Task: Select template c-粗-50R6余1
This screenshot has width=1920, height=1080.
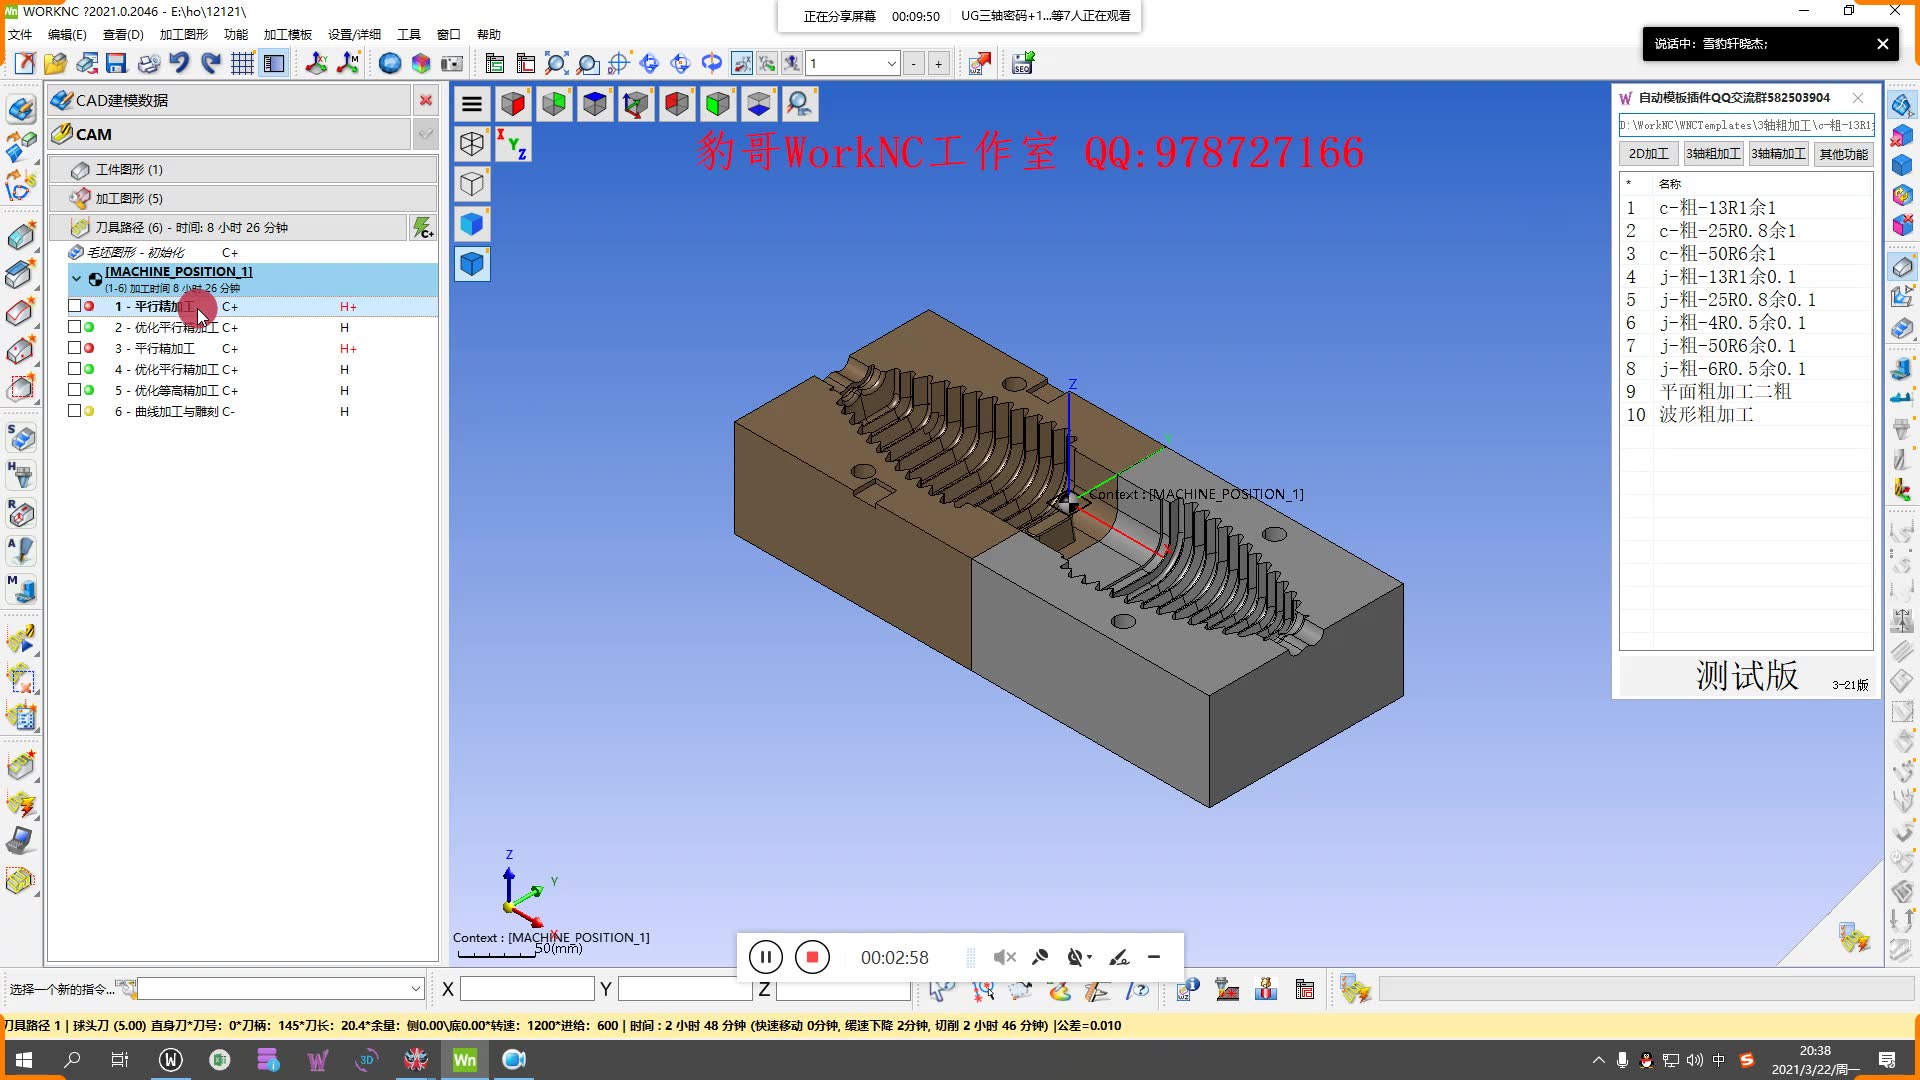Action: click(x=1717, y=254)
